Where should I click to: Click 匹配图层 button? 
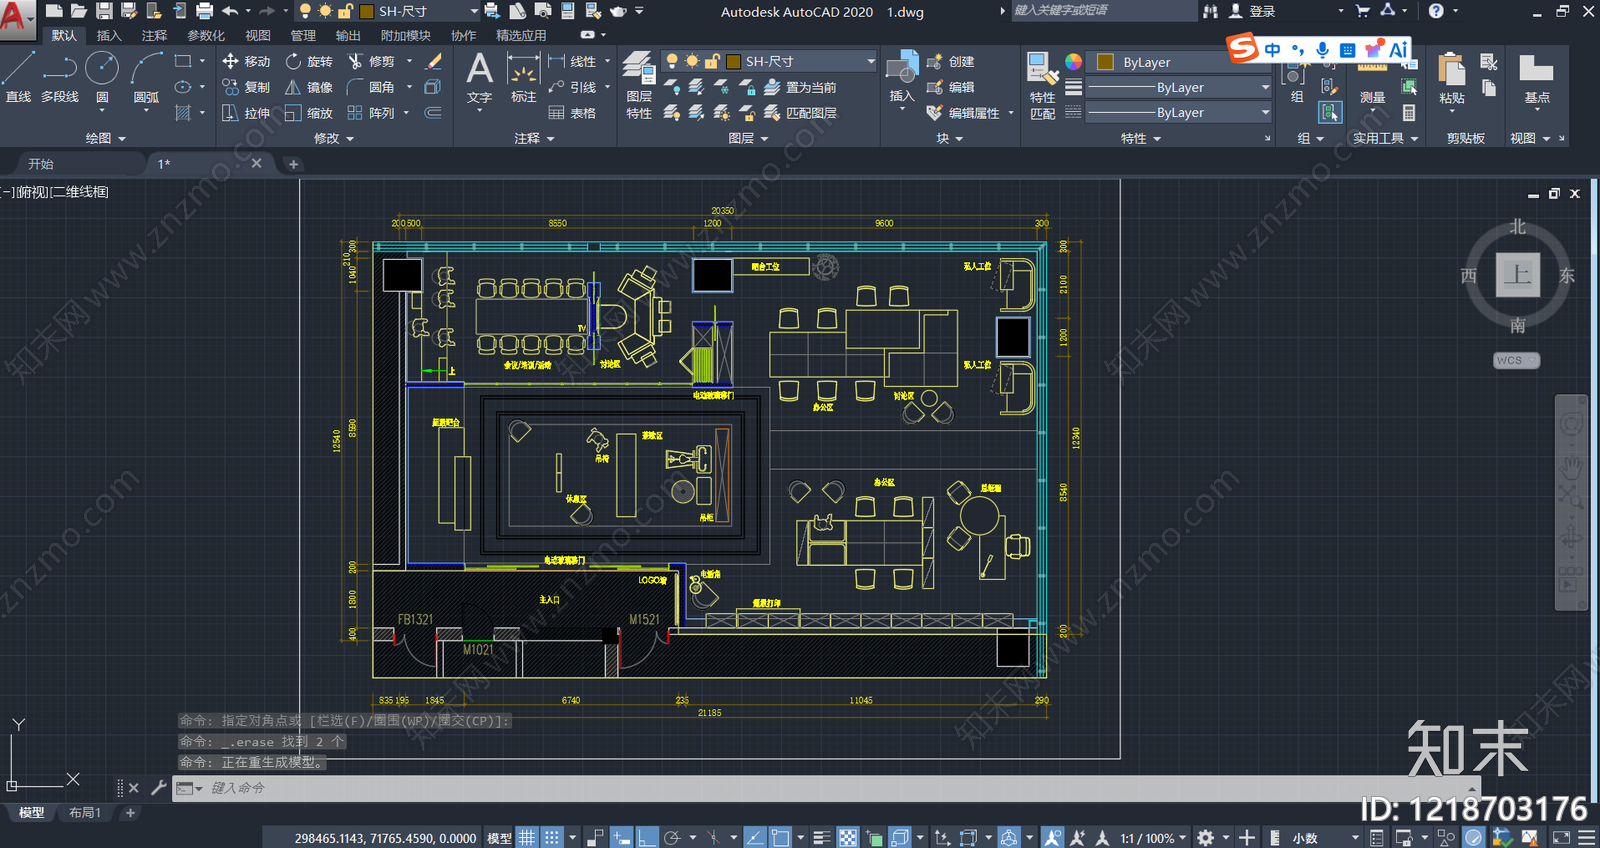(x=801, y=113)
